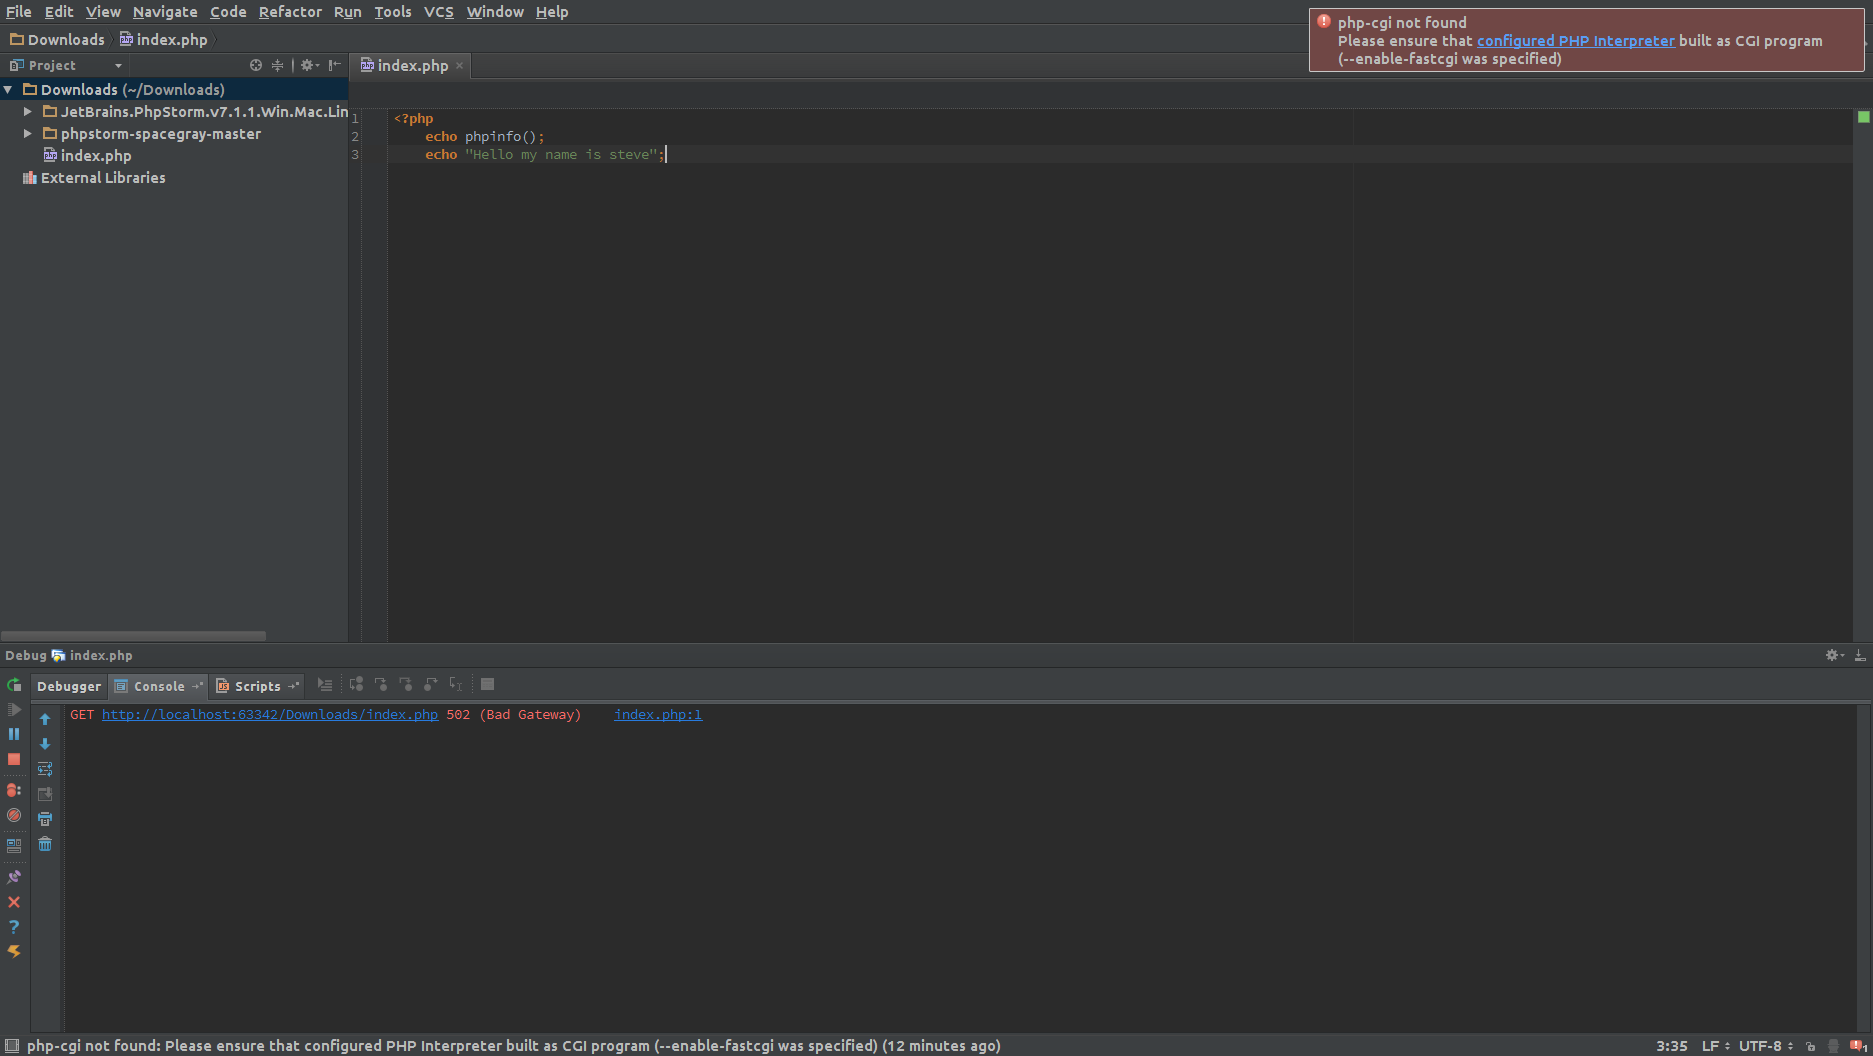Click the Resume Program icon
This screenshot has width=1873, height=1056.
(x=14, y=709)
